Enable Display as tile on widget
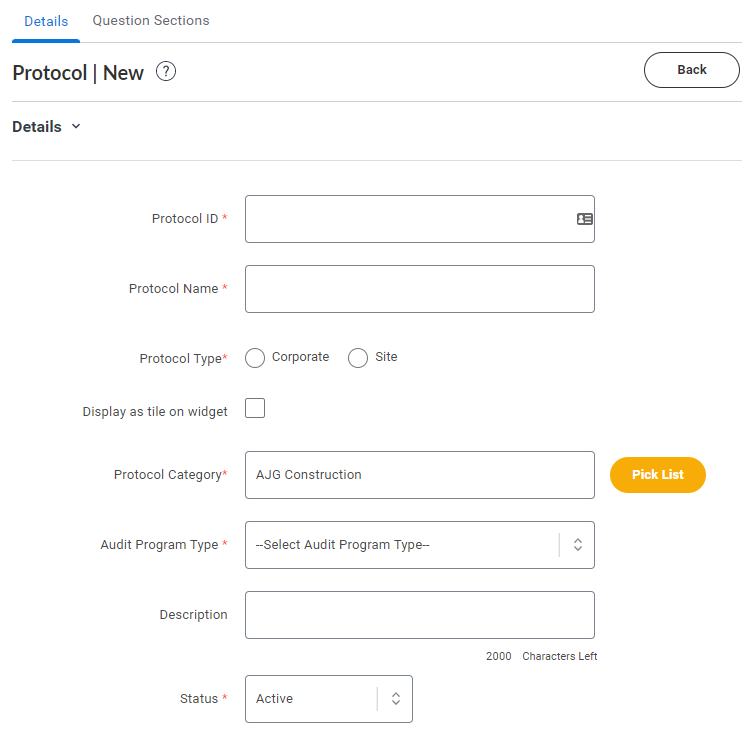754x736 pixels. [x=255, y=408]
